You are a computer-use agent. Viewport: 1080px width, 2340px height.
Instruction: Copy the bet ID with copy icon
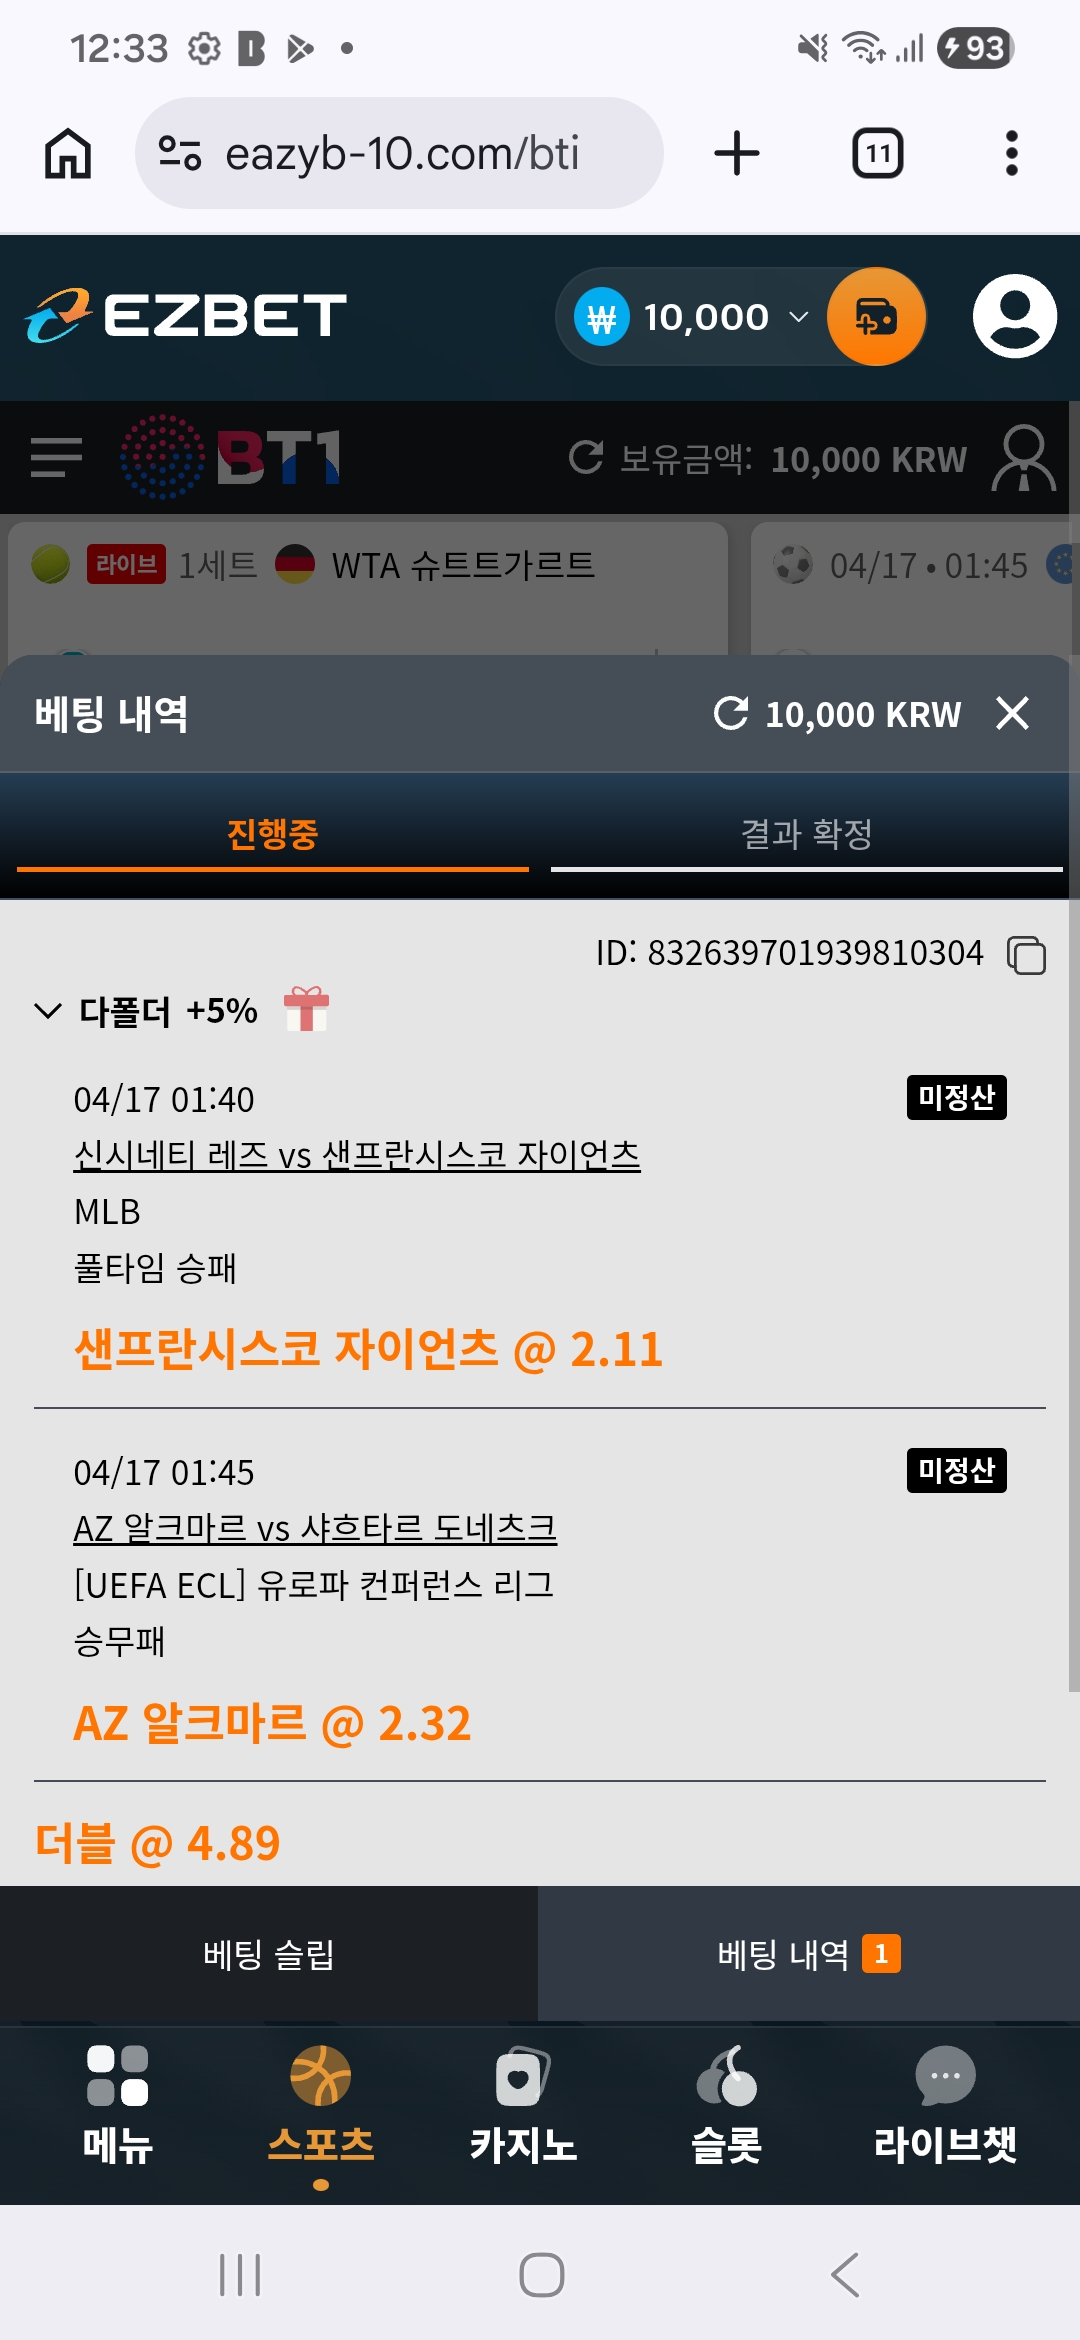tap(1026, 954)
